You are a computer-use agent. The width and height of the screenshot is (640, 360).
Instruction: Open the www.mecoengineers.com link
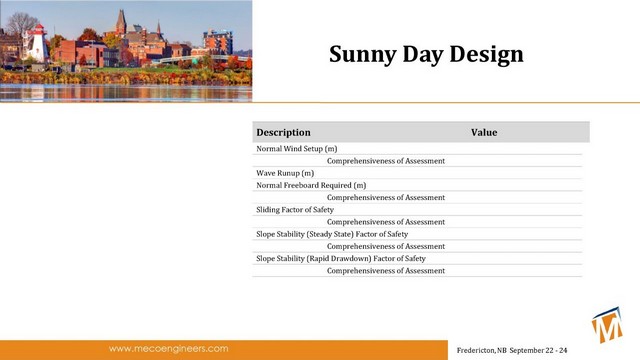(169, 349)
